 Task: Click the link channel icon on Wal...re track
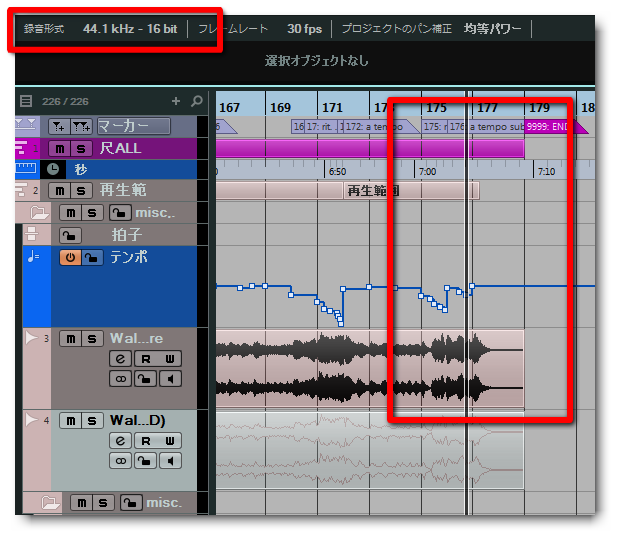(x=121, y=379)
